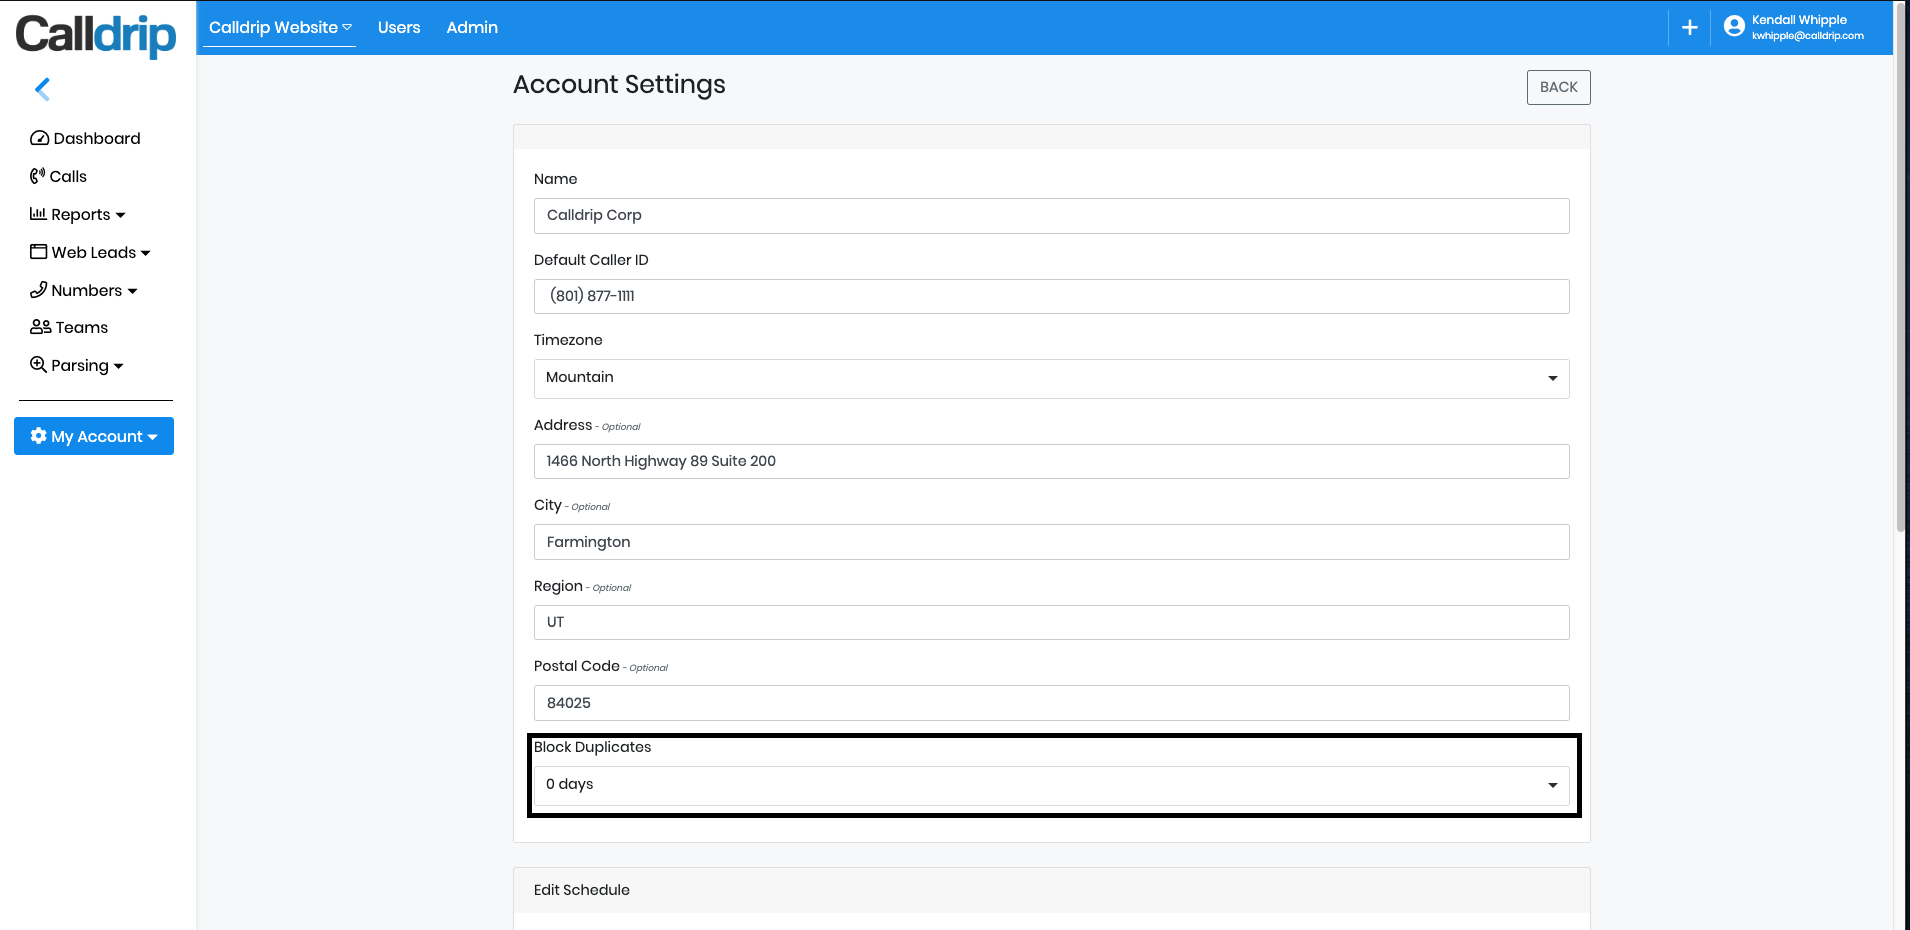
Task: Click the City field containing Farmington
Action: click(1051, 542)
